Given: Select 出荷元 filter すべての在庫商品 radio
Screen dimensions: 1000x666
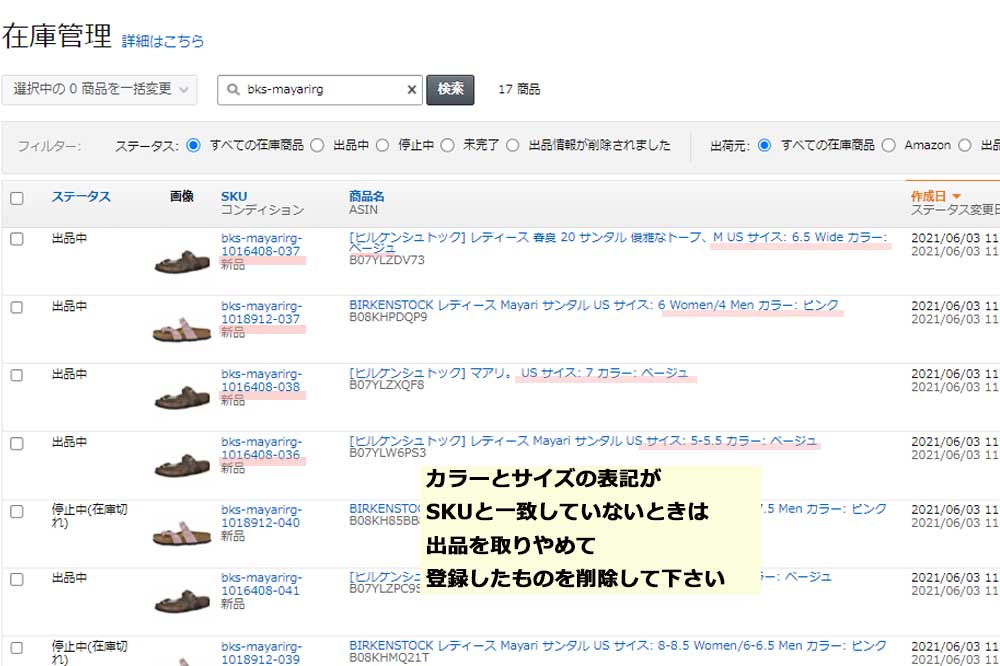Looking at the screenshot, I should [x=765, y=145].
